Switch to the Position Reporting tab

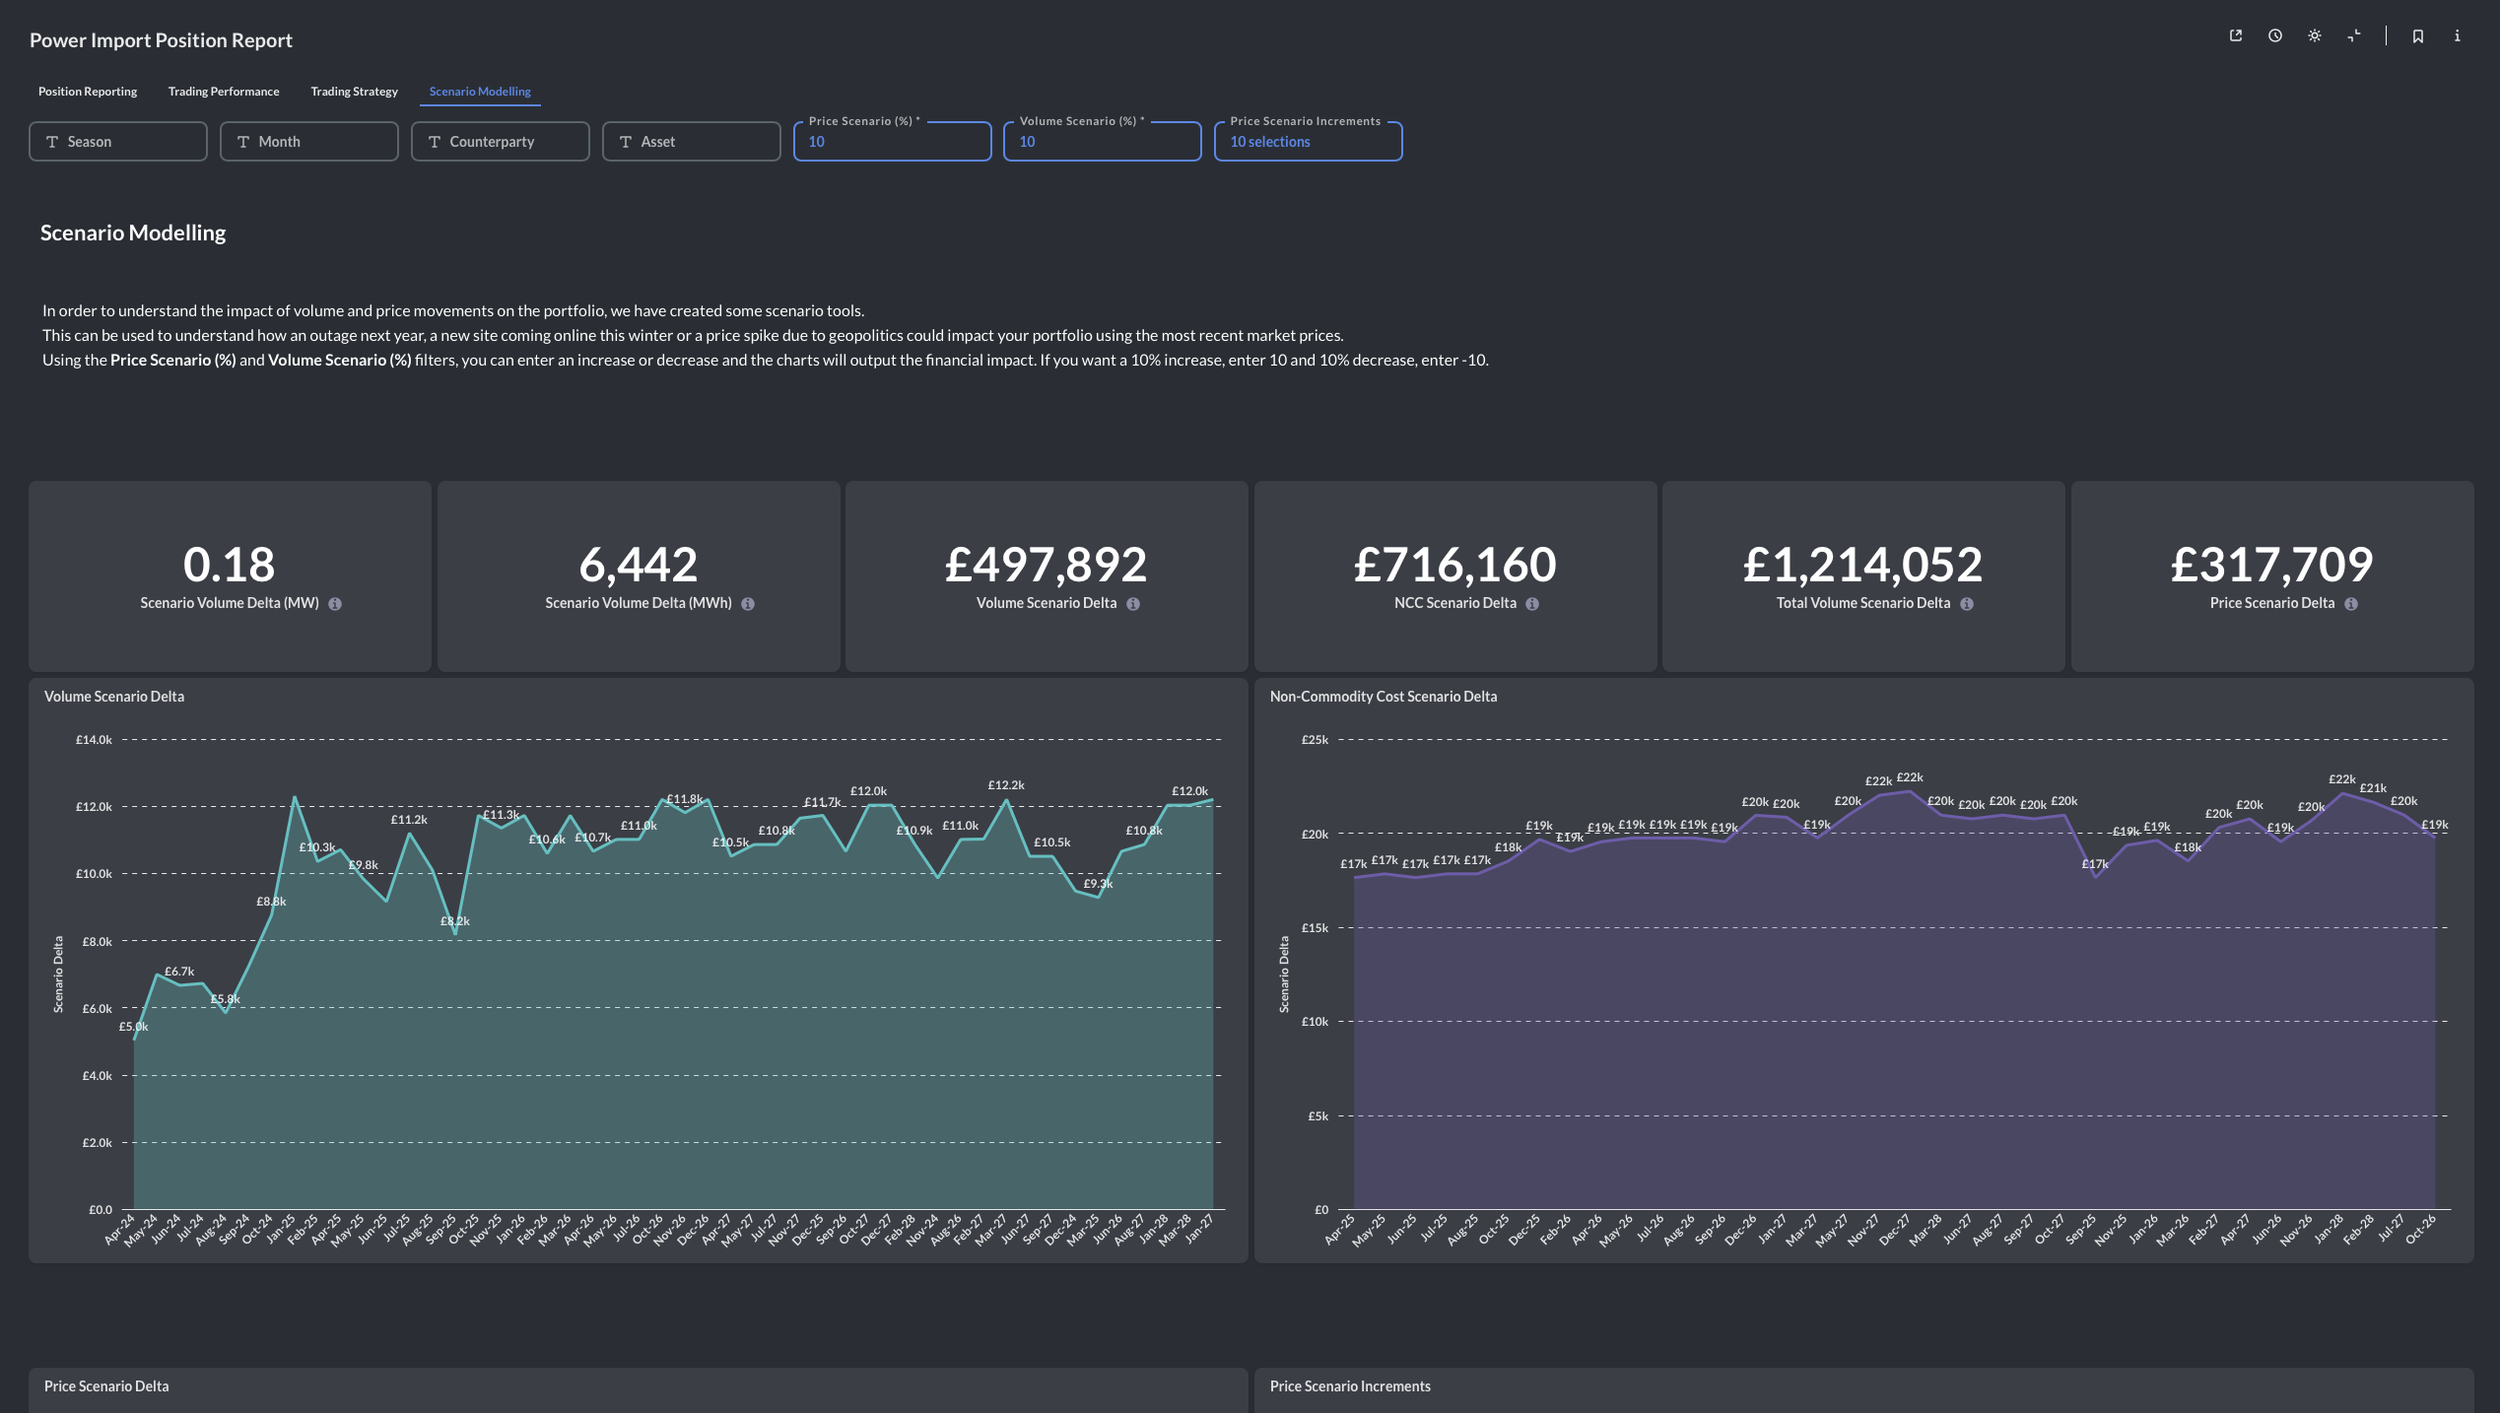coord(88,91)
